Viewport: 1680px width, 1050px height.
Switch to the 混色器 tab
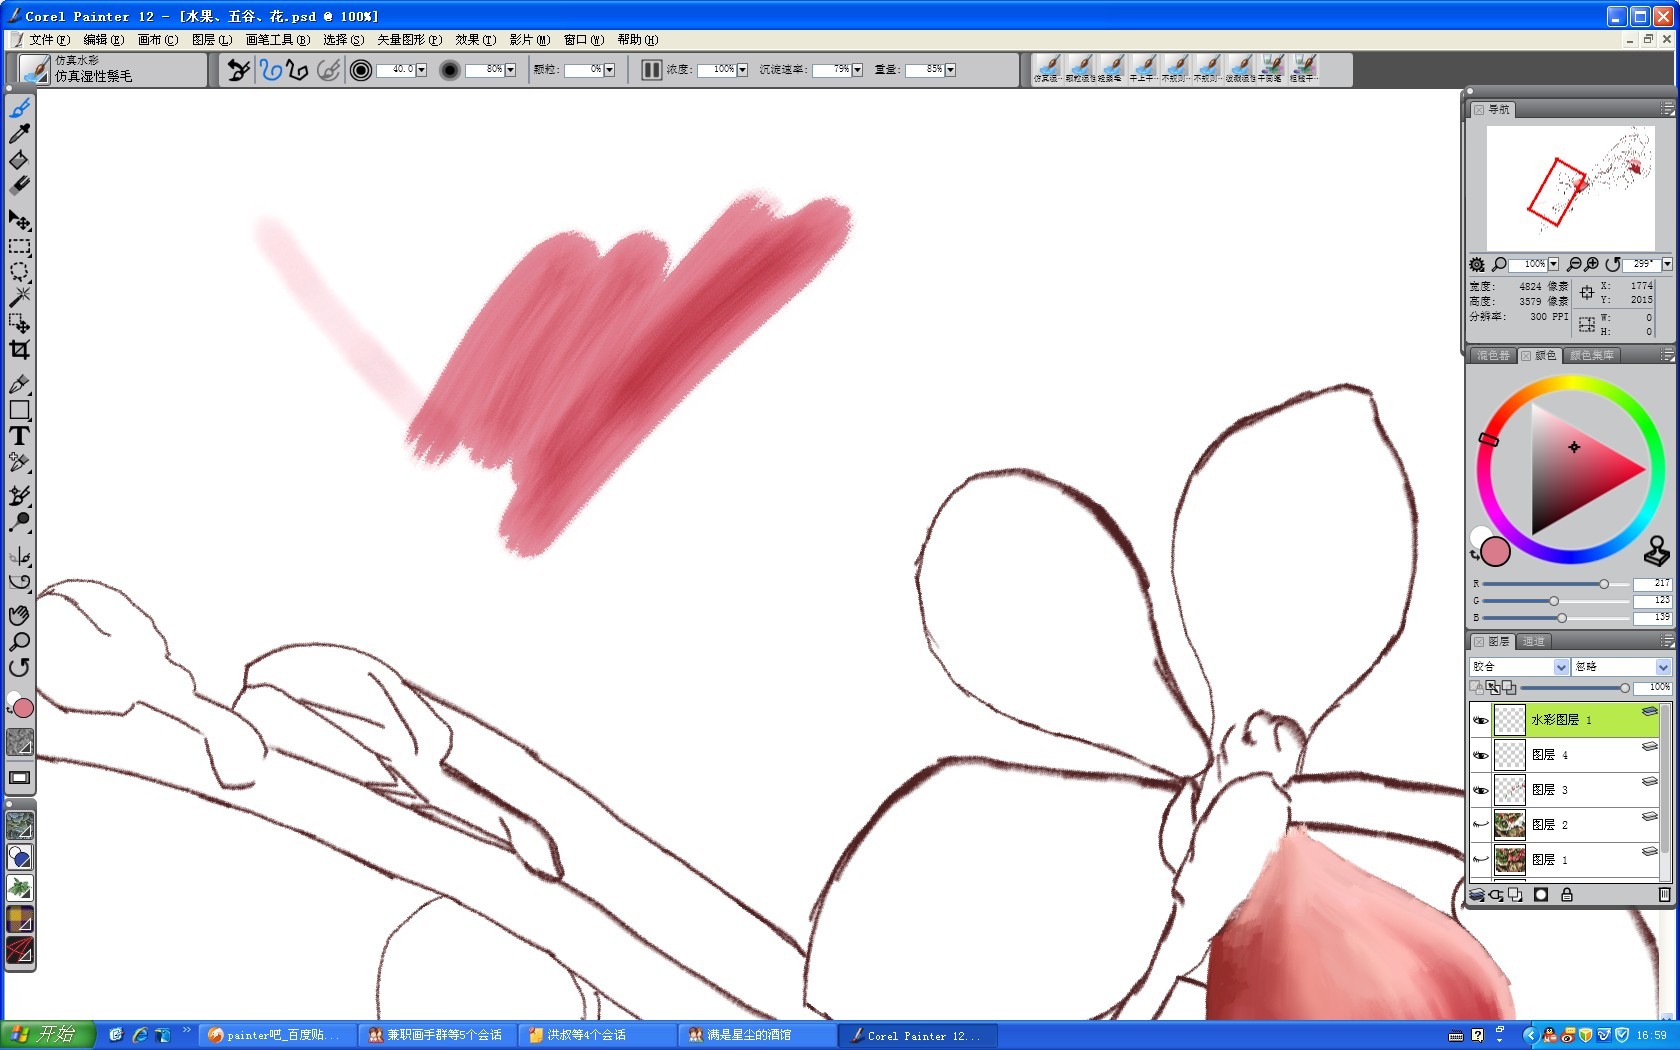pyautogui.click(x=1493, y=356)
